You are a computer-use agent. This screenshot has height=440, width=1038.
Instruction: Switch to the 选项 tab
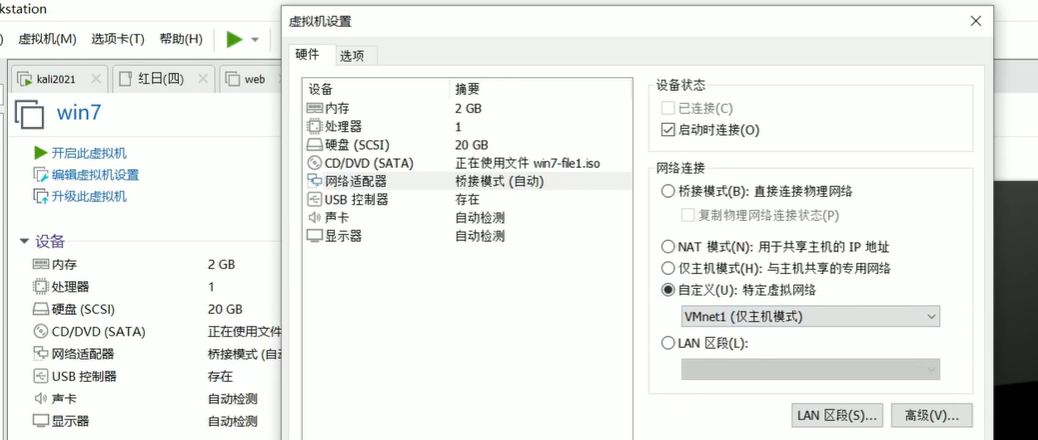click(x=352, y=56)
